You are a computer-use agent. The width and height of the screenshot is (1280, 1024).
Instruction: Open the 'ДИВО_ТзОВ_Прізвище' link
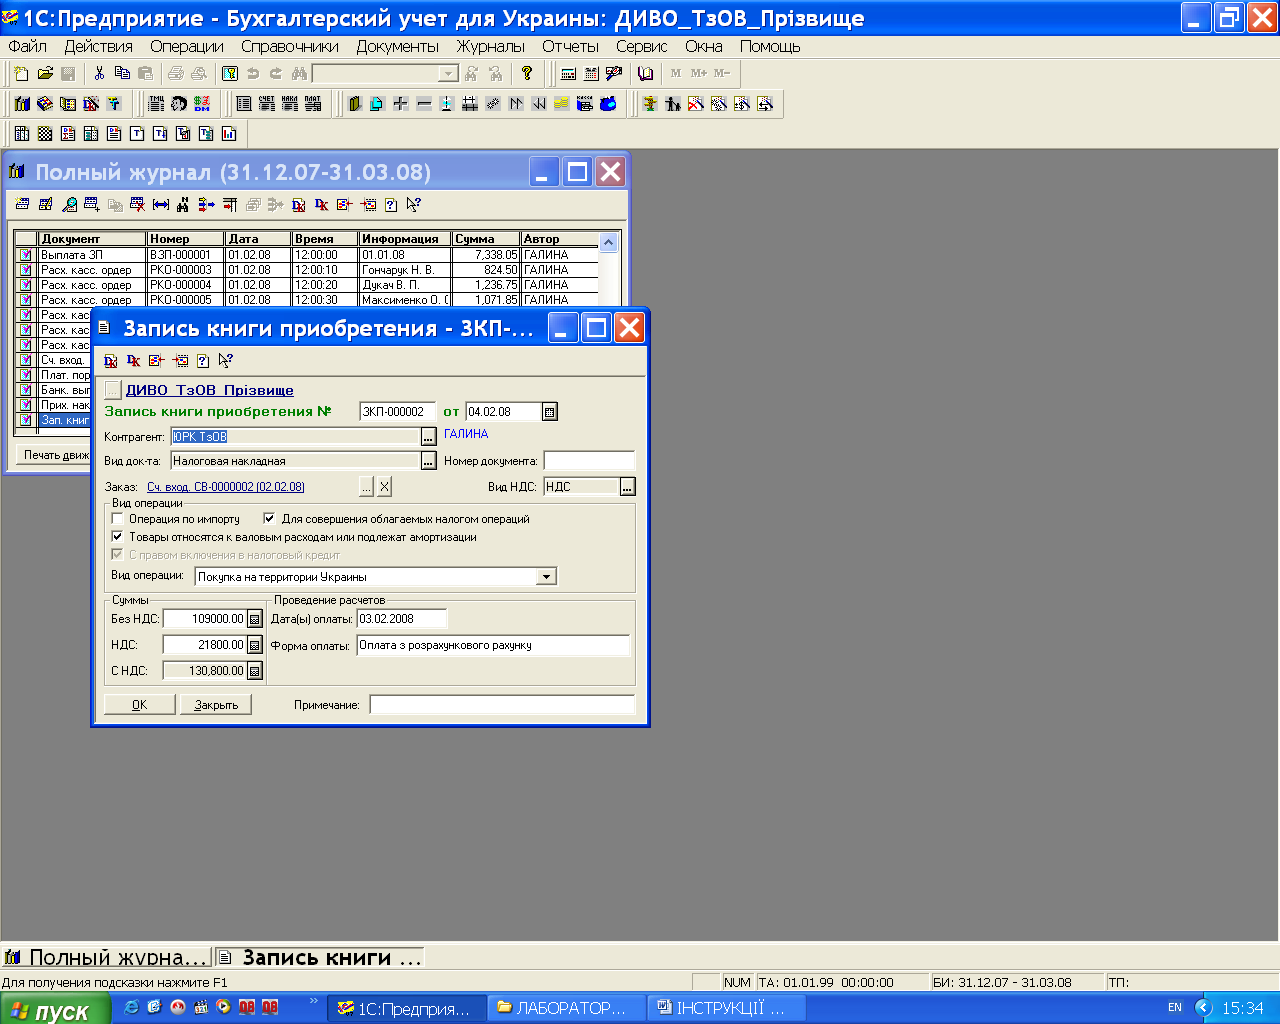click(210, 390)
